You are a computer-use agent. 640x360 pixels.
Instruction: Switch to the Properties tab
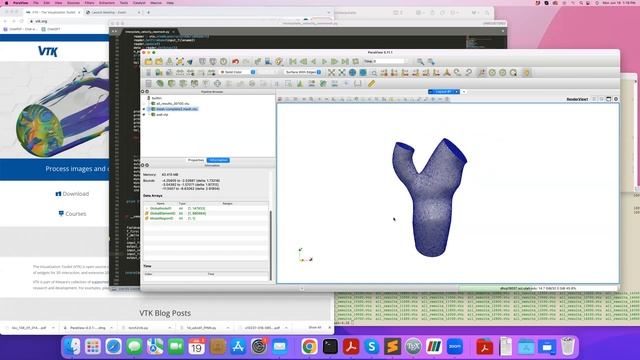point(196,160)
